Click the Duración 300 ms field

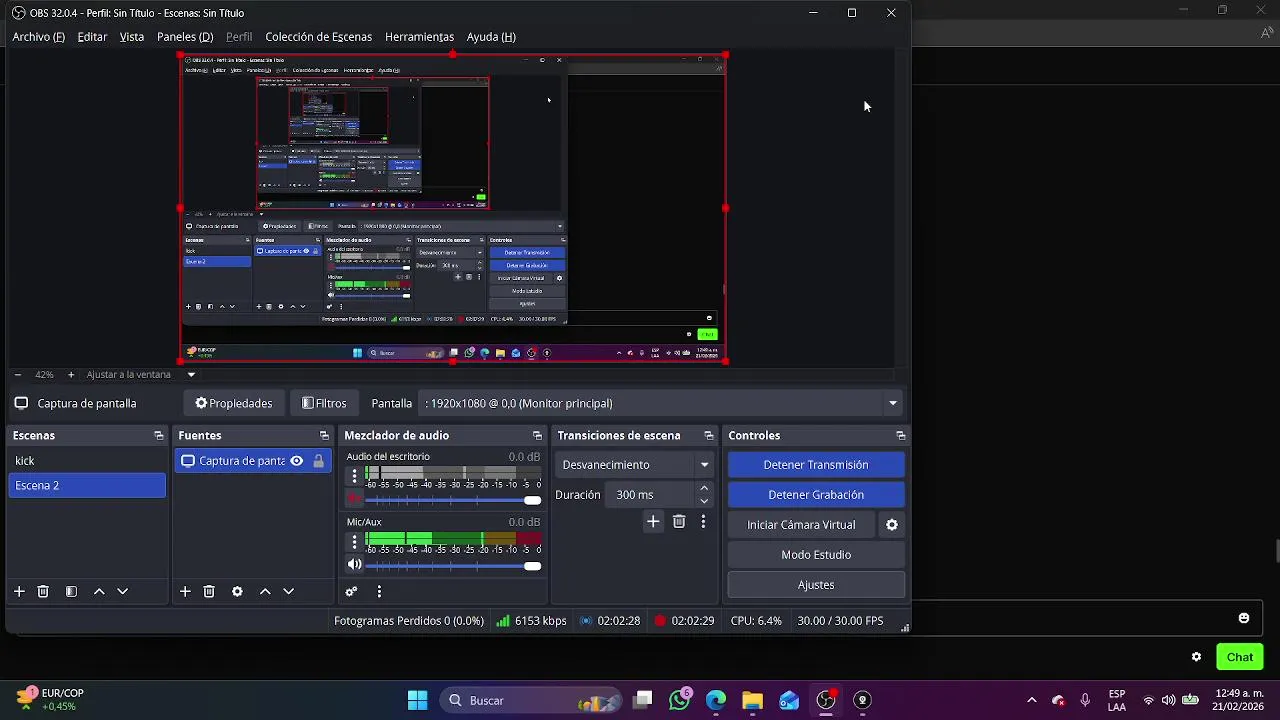[x=650, y=495]
